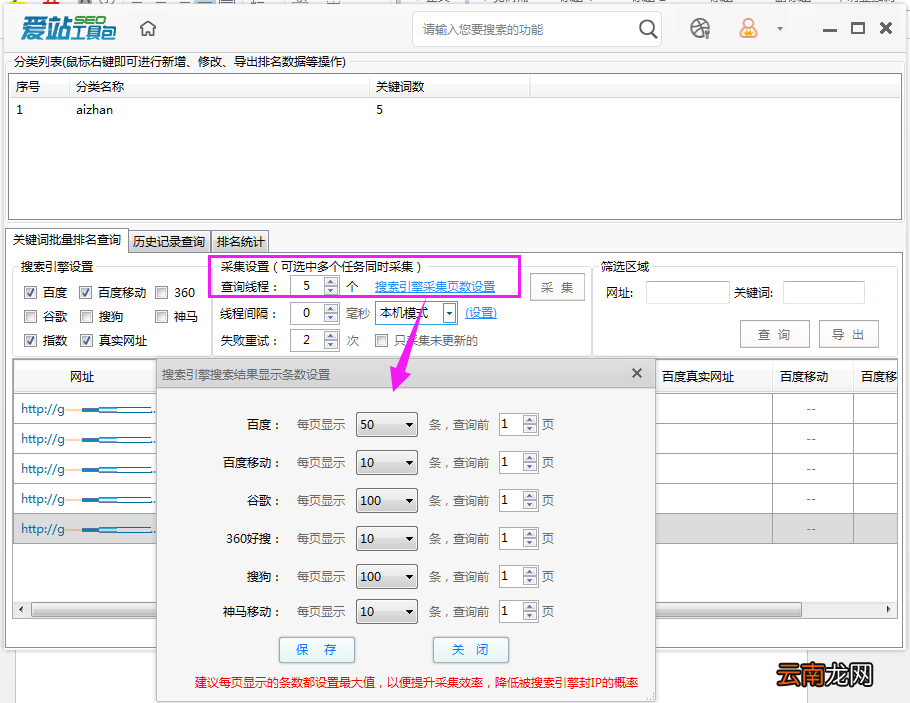Open the 百度 per-page count dropdown
910x703 pixels.
(387, 424)
